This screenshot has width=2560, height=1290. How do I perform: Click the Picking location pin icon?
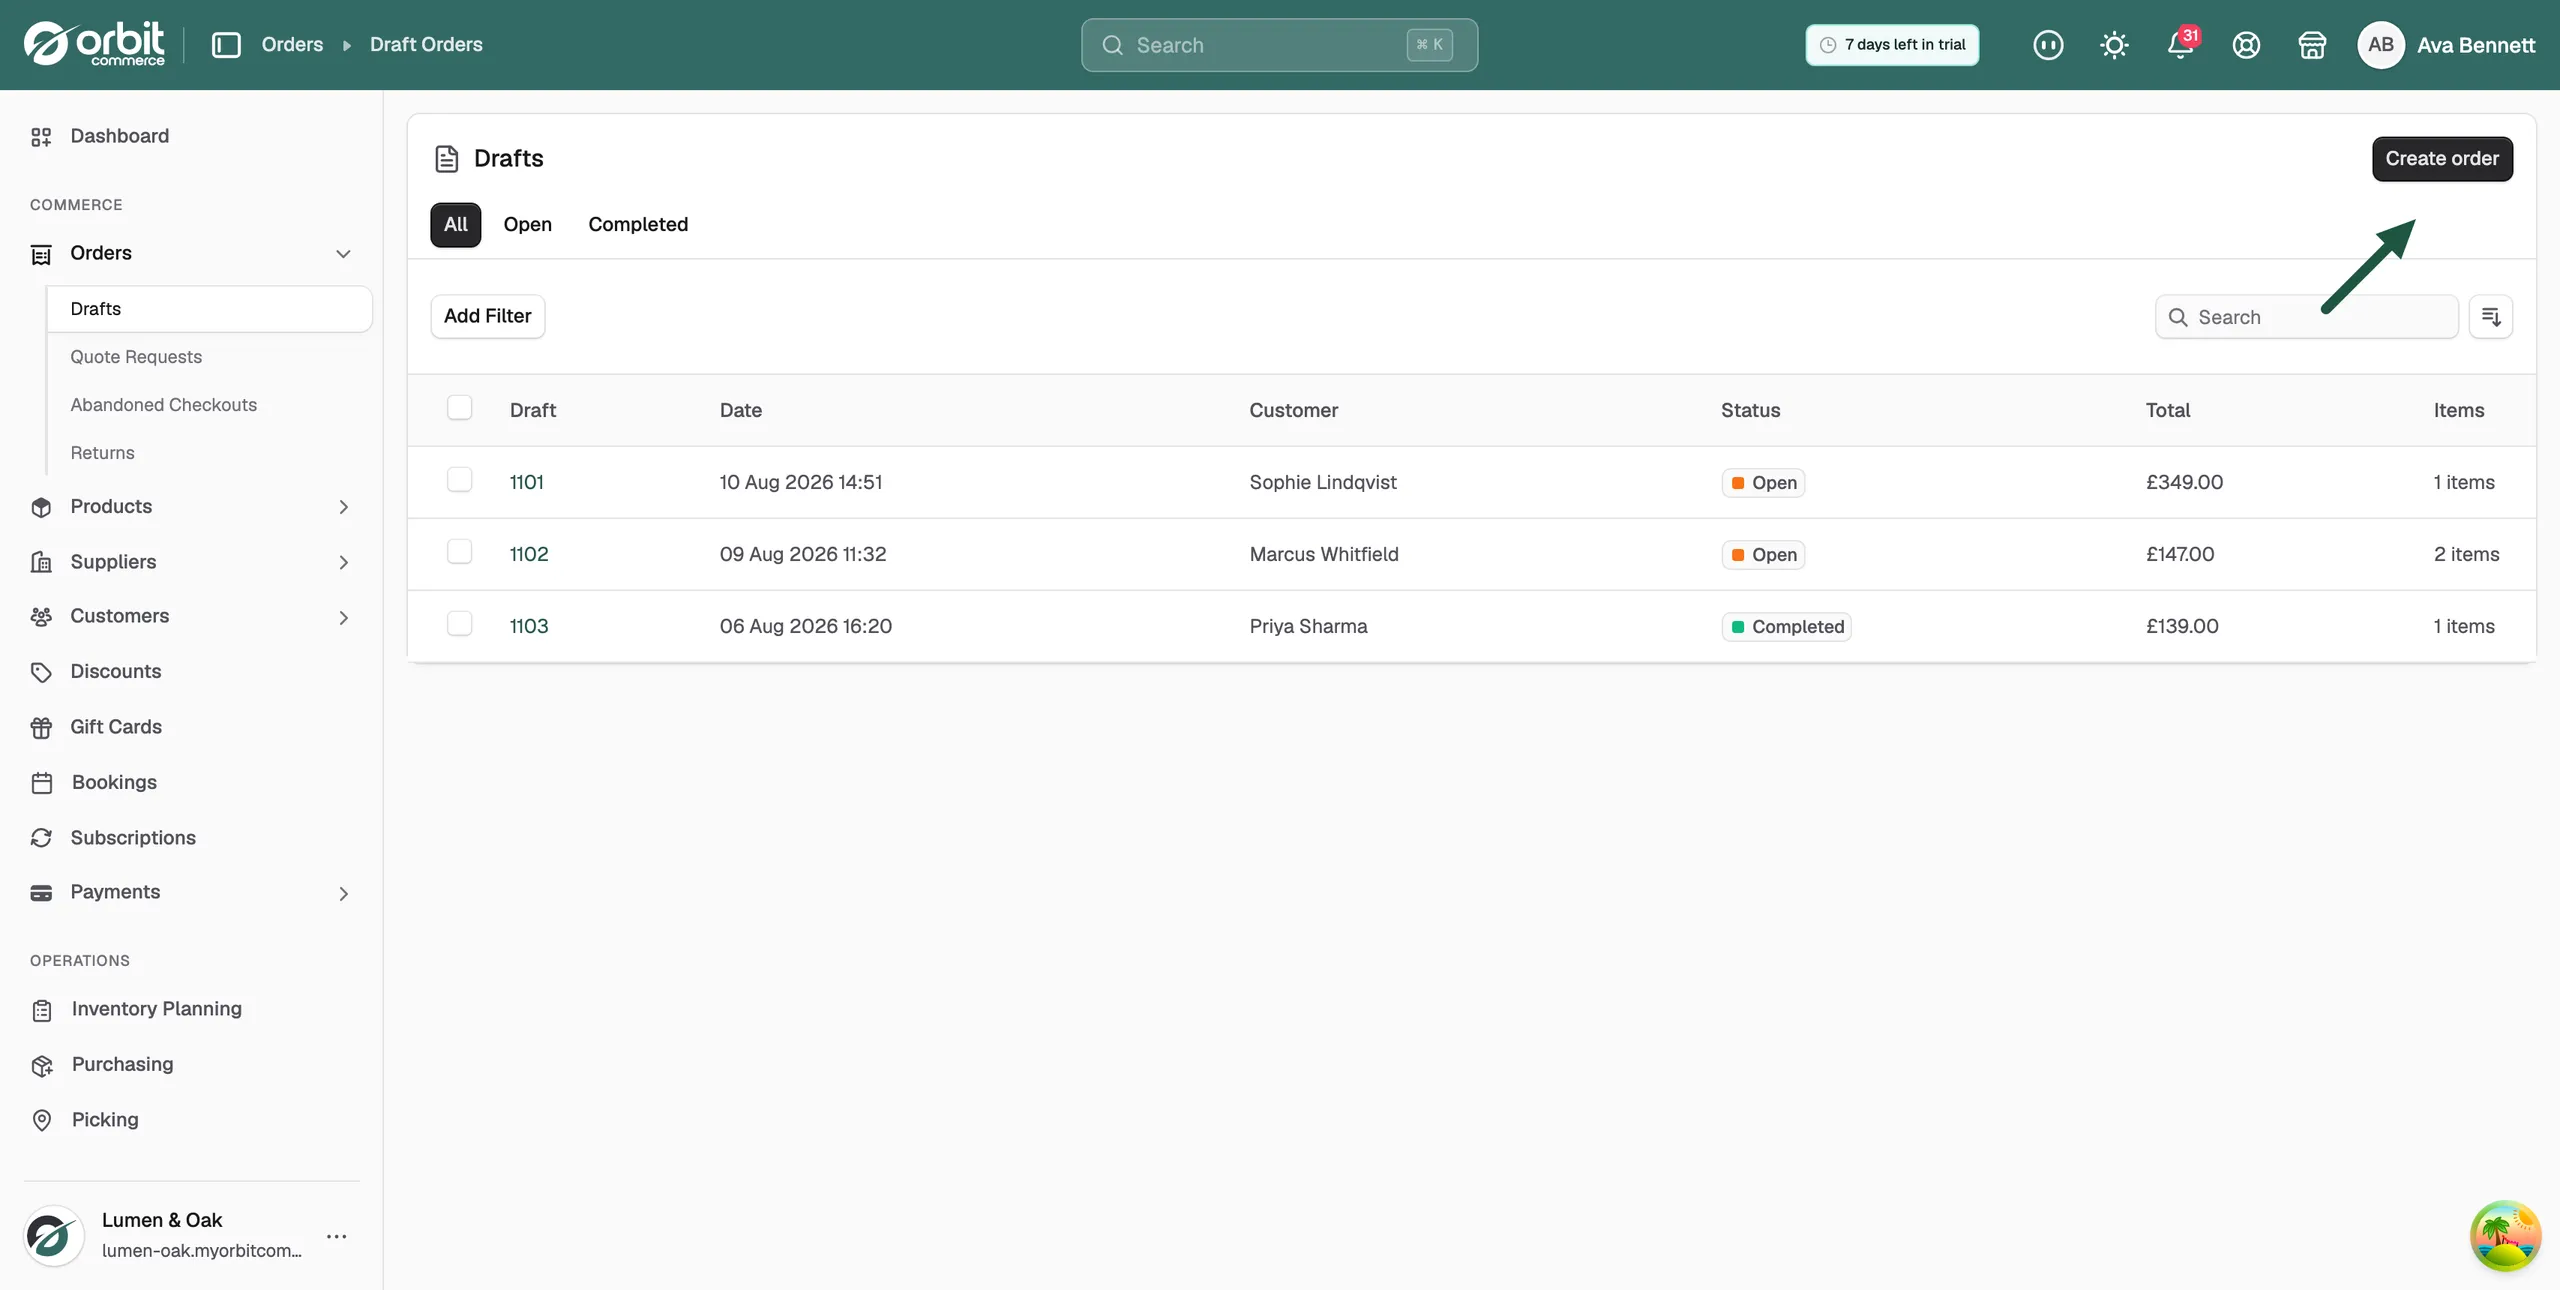(42, 1120)
